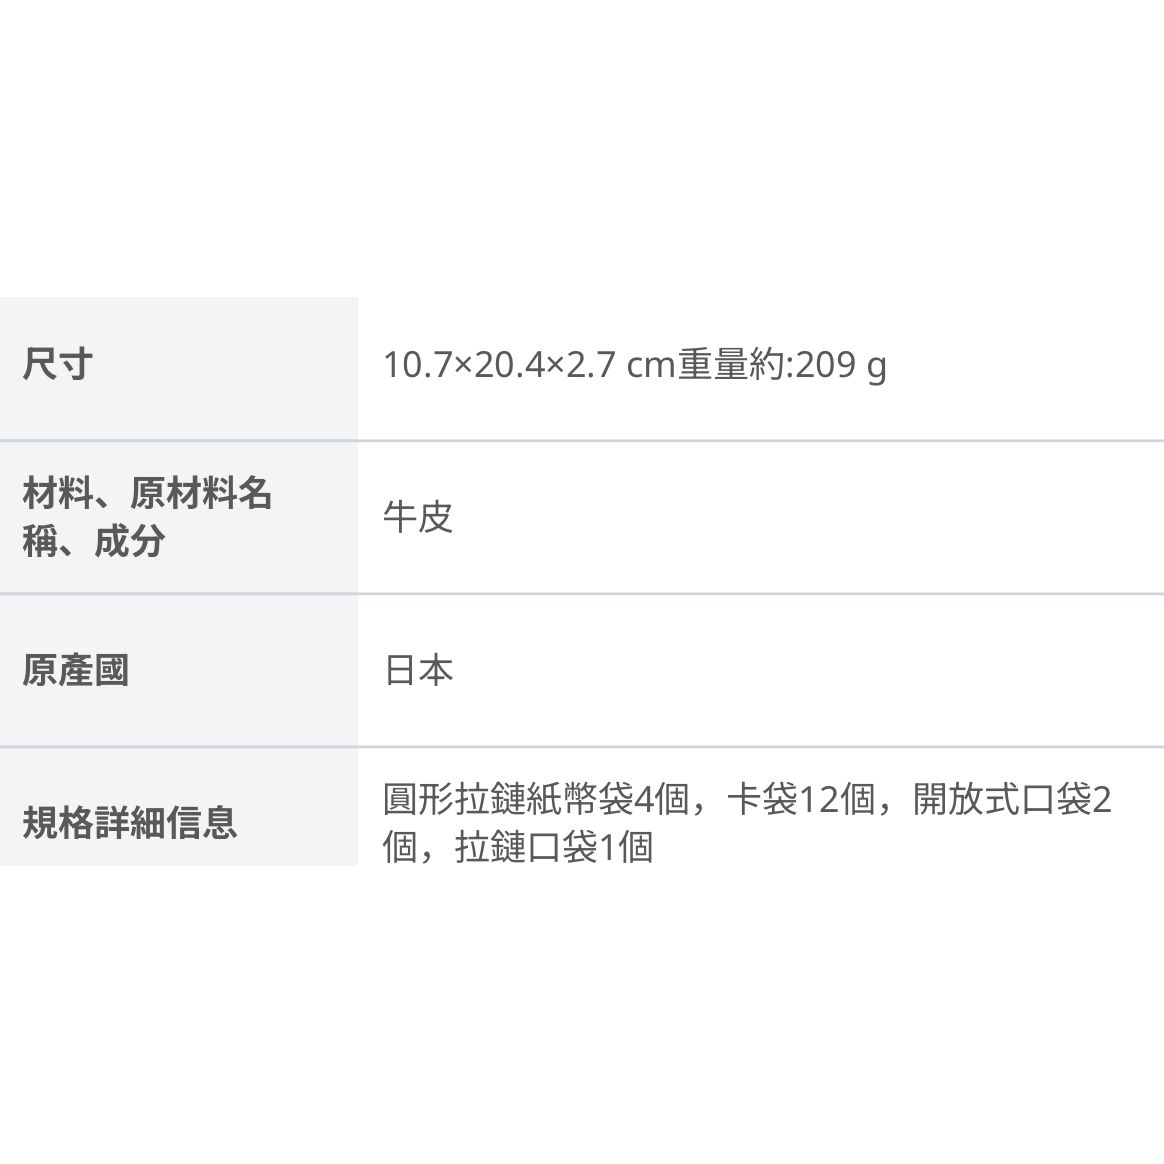Select the 10.7×20.4×2.7 dimensions text

(x=500, y=365)
